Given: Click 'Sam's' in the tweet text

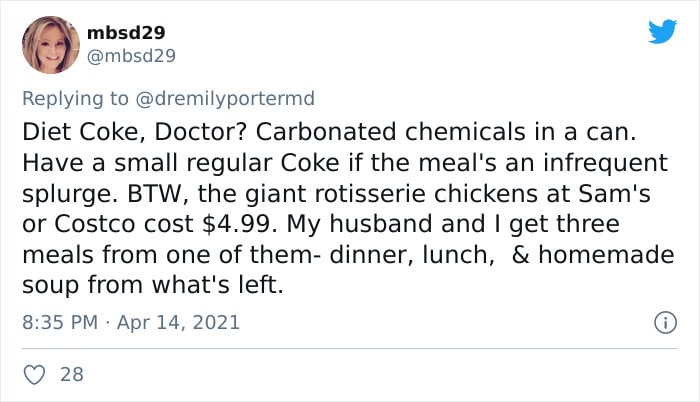Looking at the screenshot, I should pos(614,193).
